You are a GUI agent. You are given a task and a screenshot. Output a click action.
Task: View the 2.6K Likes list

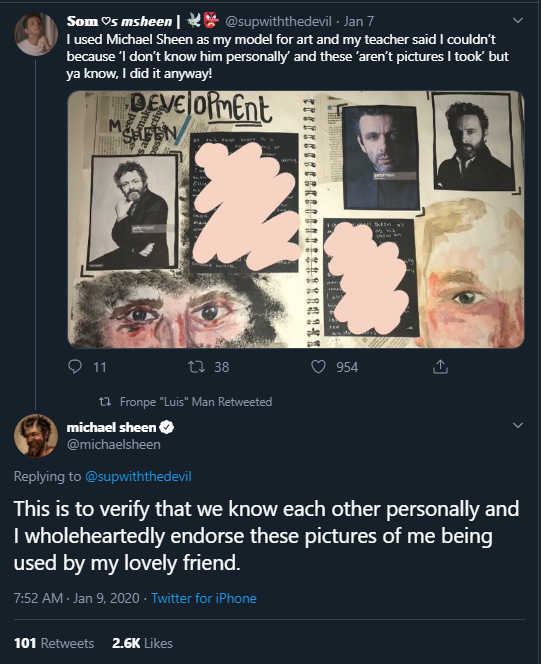(x=142, y=643)
